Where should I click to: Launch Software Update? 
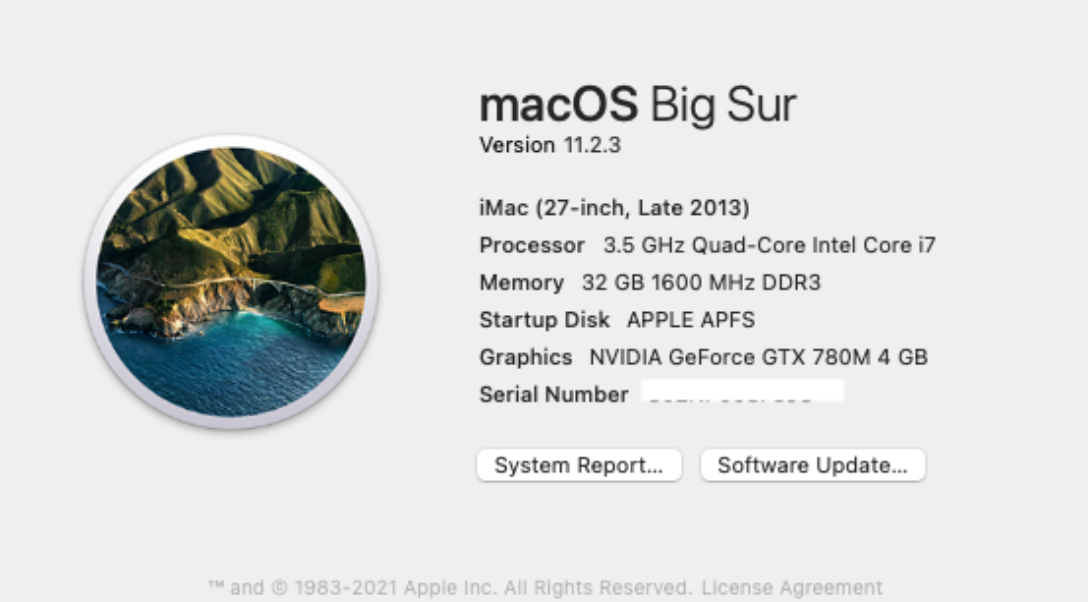(x=812, y=465)
